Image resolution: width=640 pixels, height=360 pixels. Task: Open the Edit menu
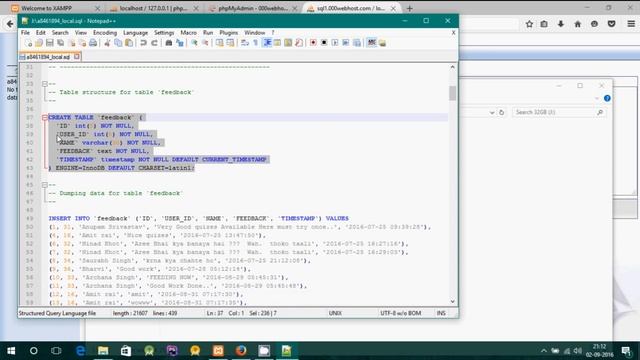tap(40, 33)
